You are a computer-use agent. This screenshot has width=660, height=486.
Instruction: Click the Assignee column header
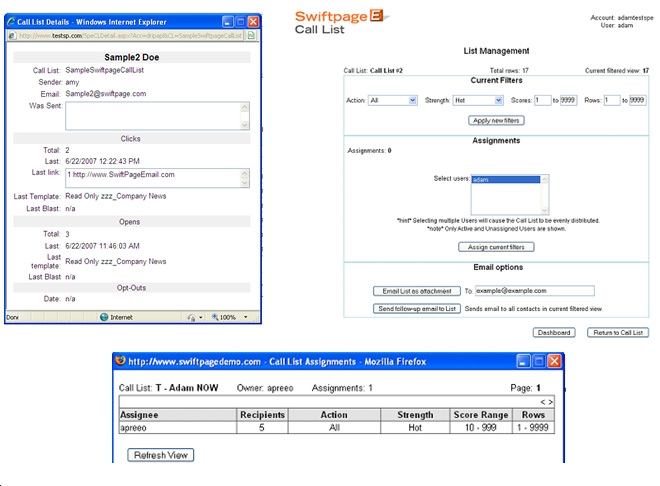coord(178,415)
